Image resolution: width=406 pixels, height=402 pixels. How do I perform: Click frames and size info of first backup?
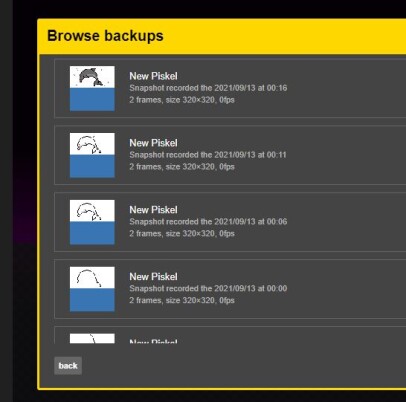coord(182,100)
